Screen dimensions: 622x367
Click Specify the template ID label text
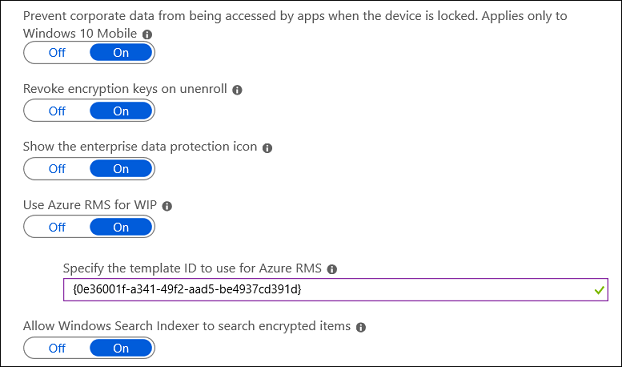(192, 269)
